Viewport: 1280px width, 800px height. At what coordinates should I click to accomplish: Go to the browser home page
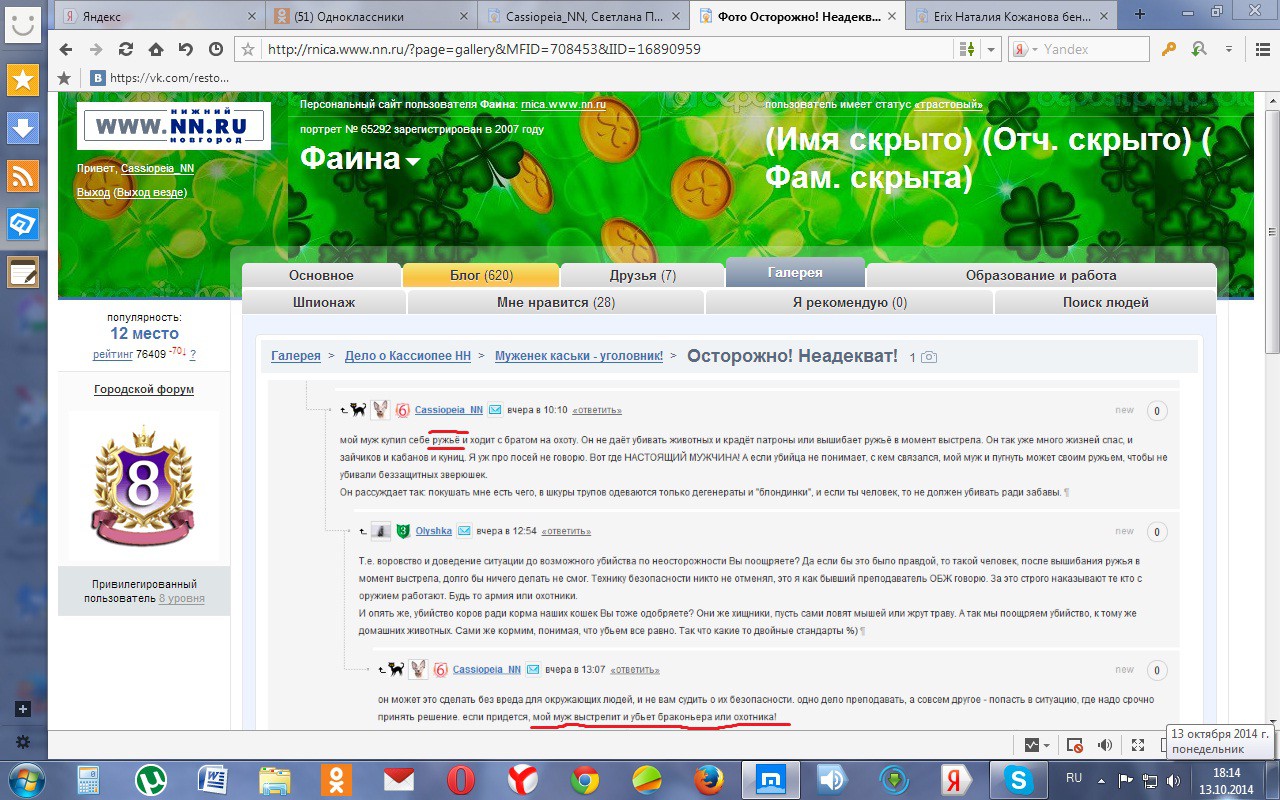[x=156, y=49]
